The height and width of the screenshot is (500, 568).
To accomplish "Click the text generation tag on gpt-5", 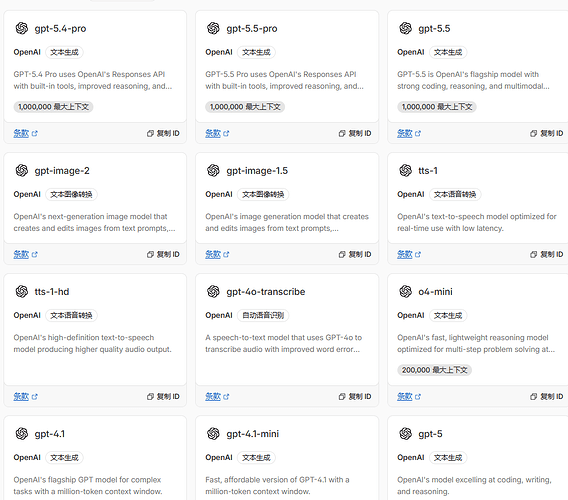I will click(x=448, y=457).
